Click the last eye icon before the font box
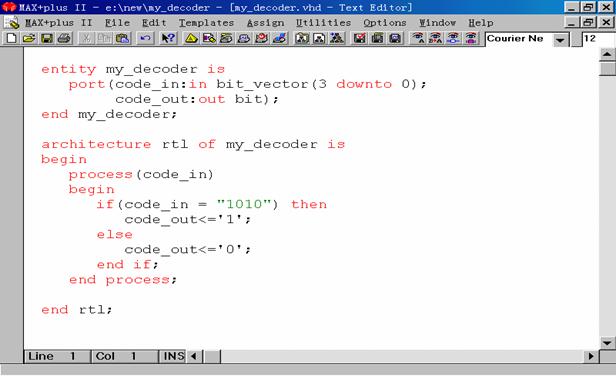Screen dimensions: 616x376 pos(471,38)
